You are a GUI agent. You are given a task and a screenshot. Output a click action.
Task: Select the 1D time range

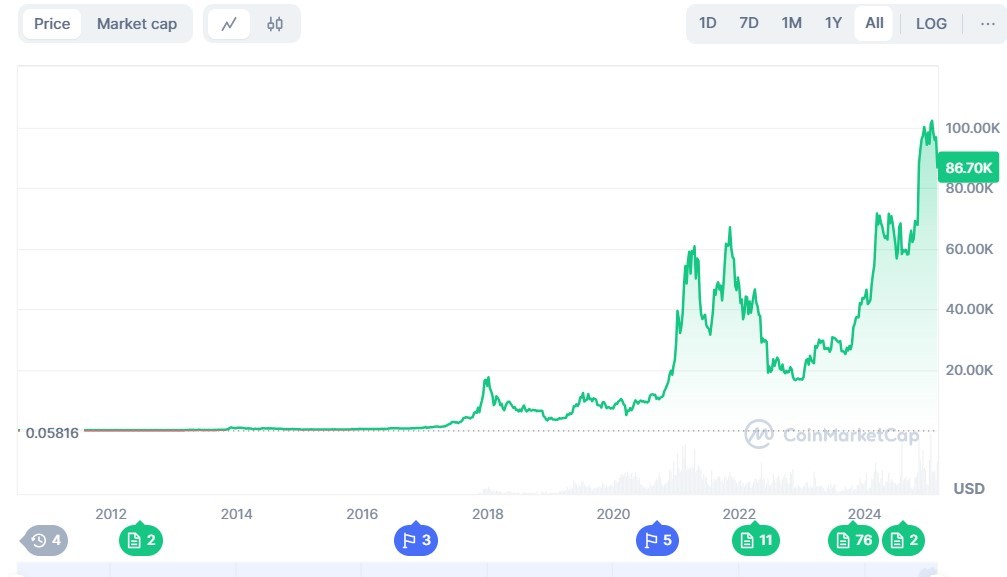tap(708, 23)
